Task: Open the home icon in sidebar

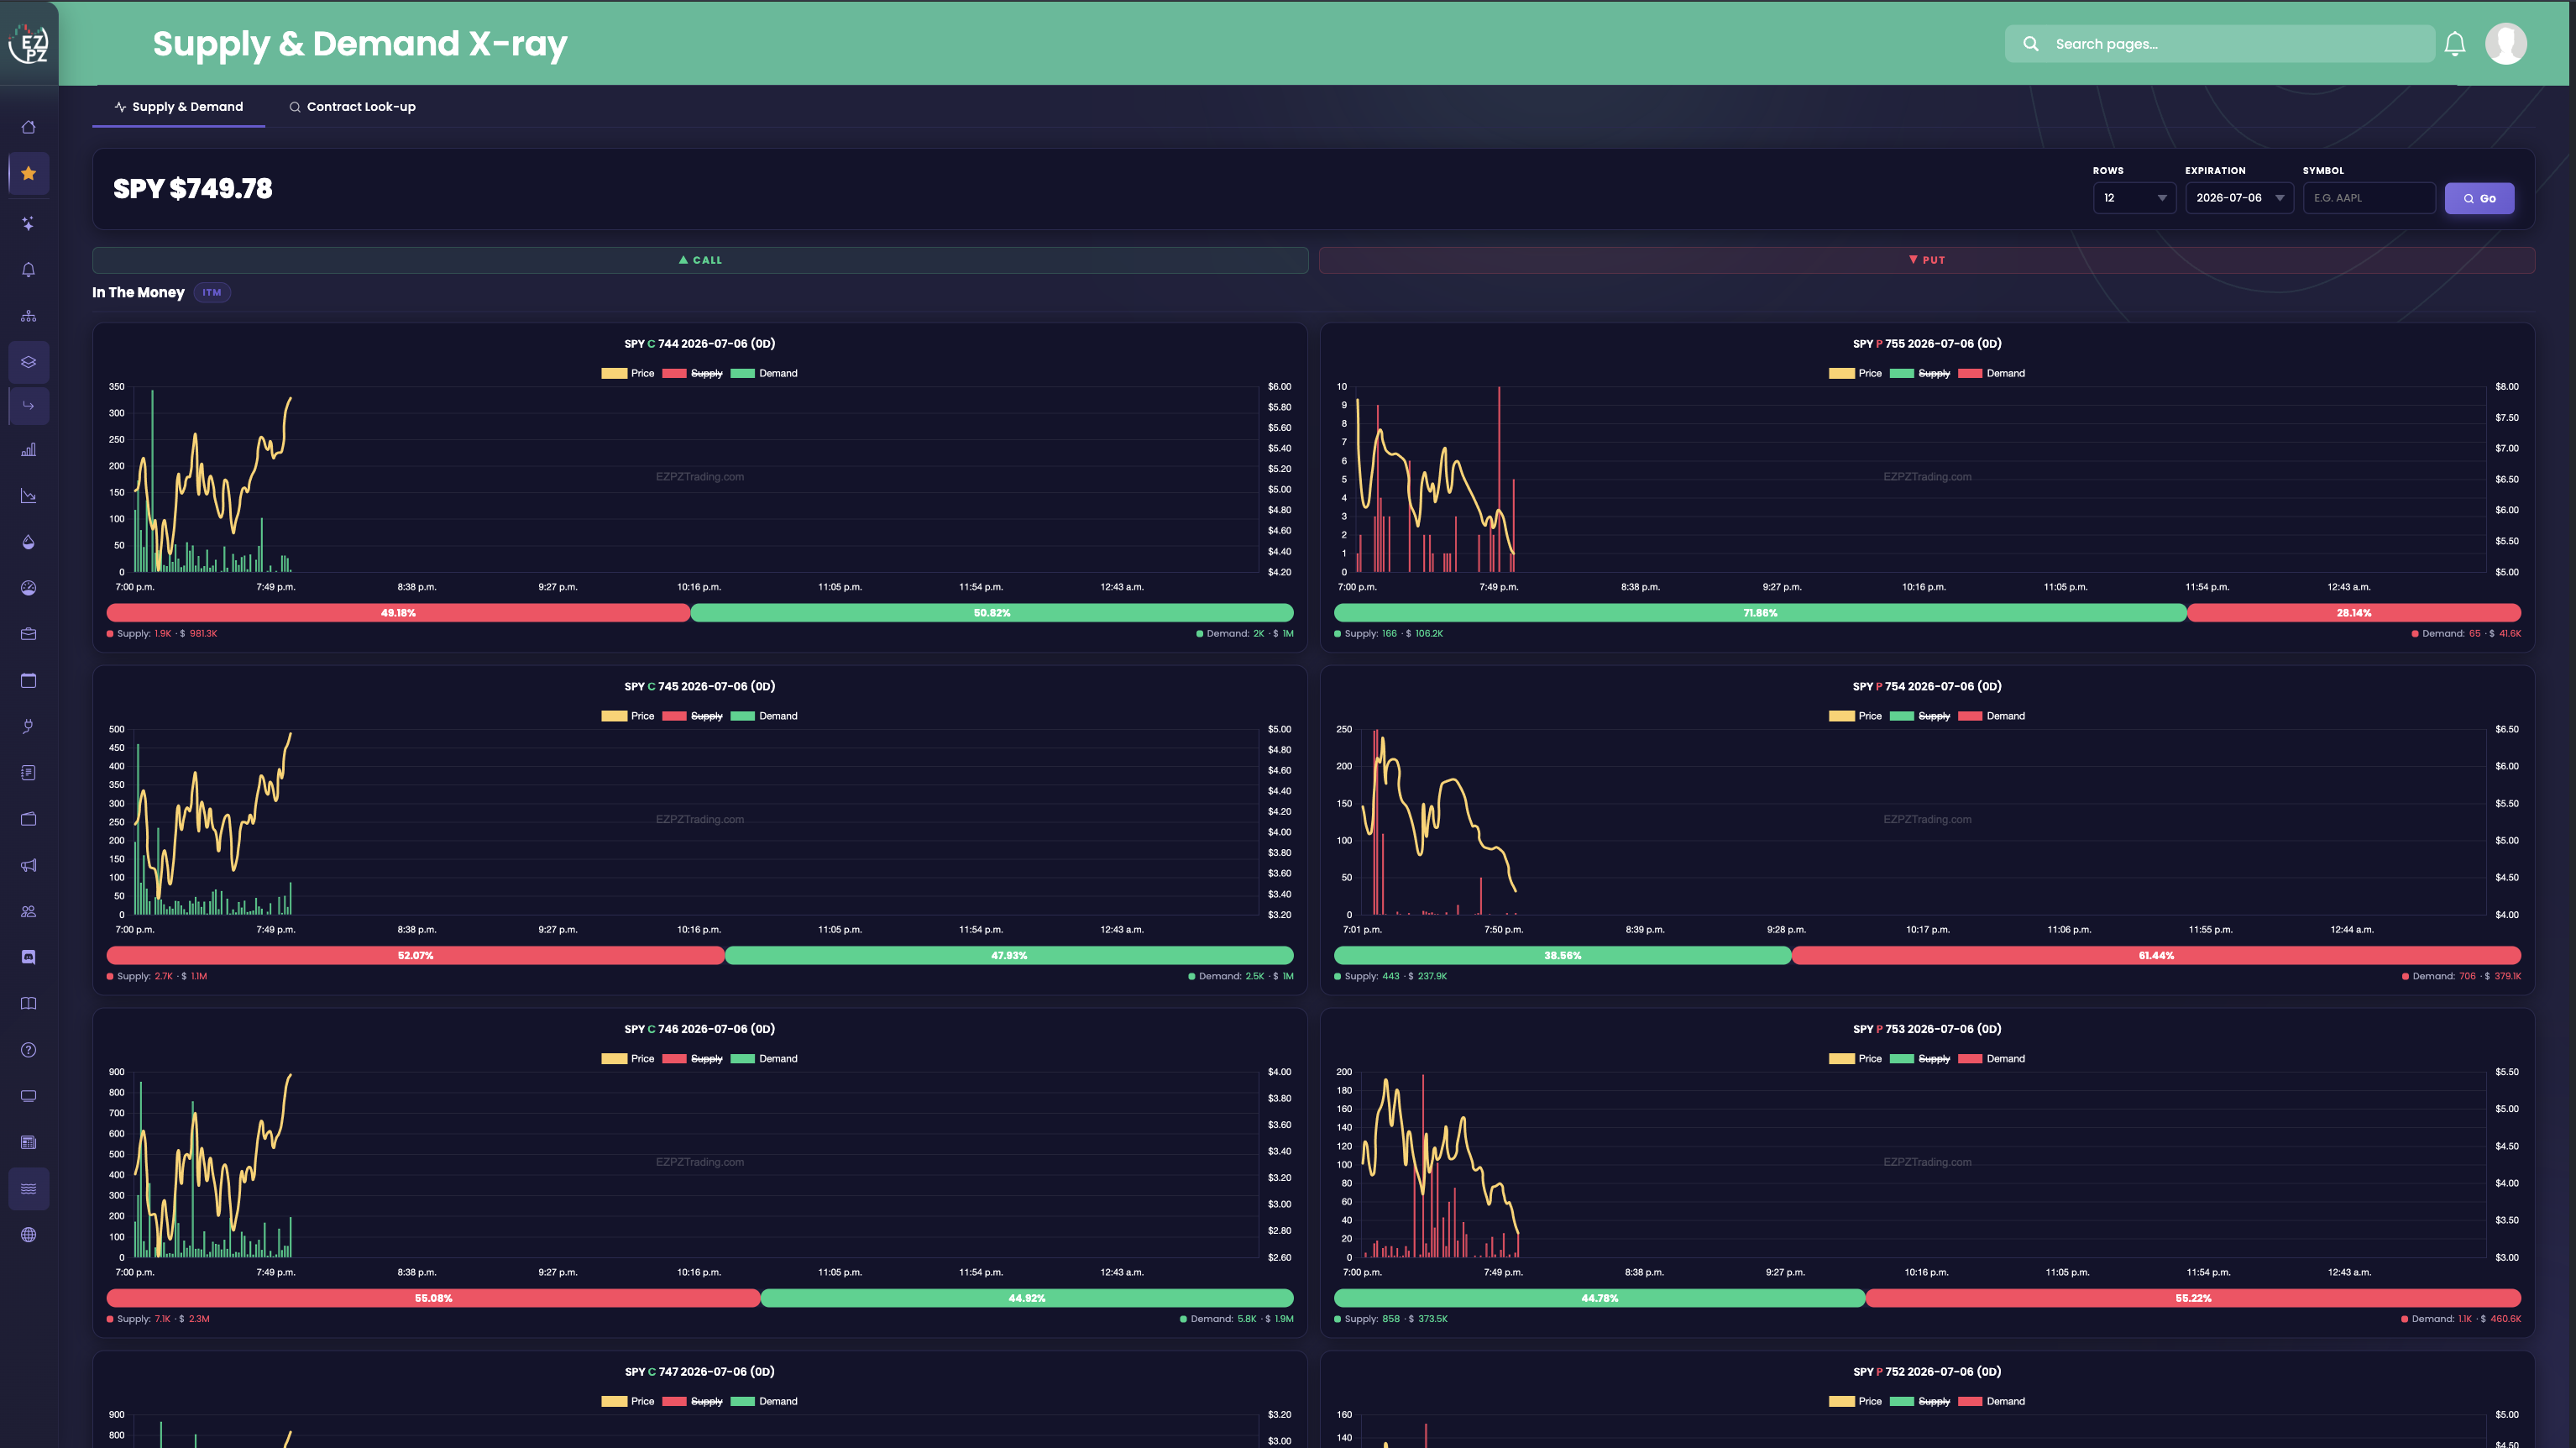Action: tap(28, 127)
